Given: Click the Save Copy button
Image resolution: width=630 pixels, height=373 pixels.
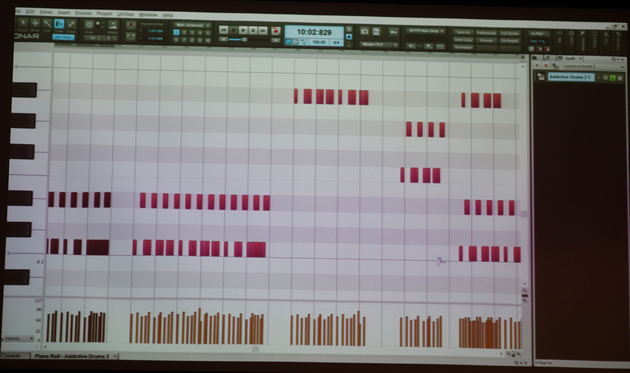Looking at the screenshot, I should [x=463, y=39].
